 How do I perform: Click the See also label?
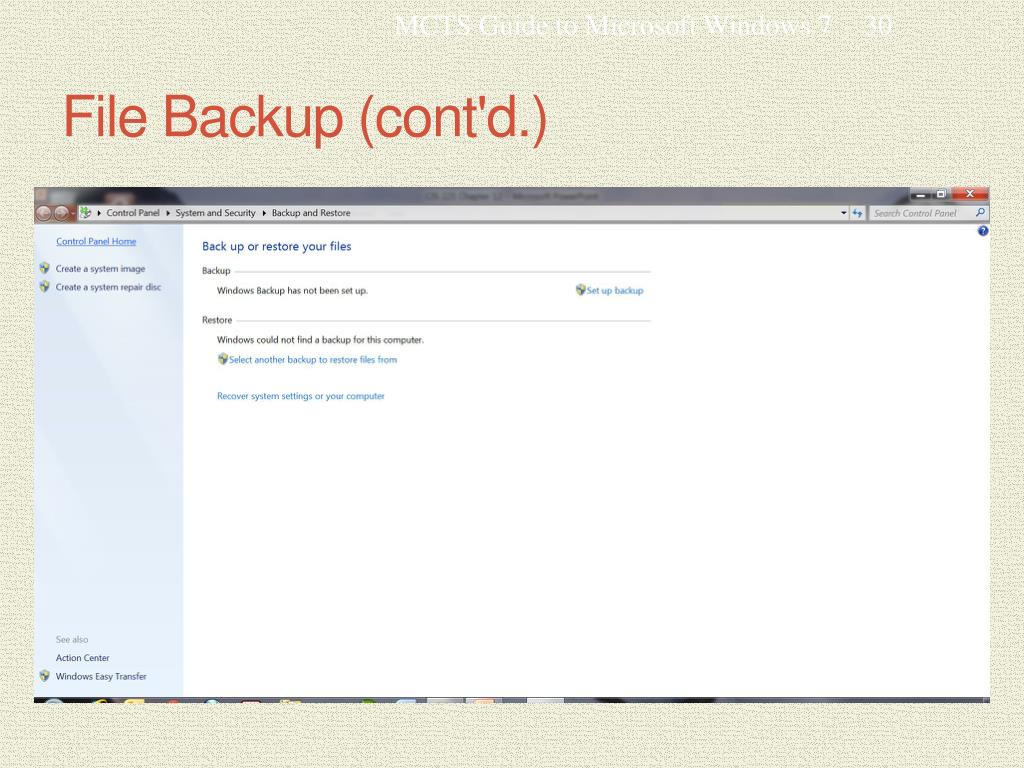[72, 639]
